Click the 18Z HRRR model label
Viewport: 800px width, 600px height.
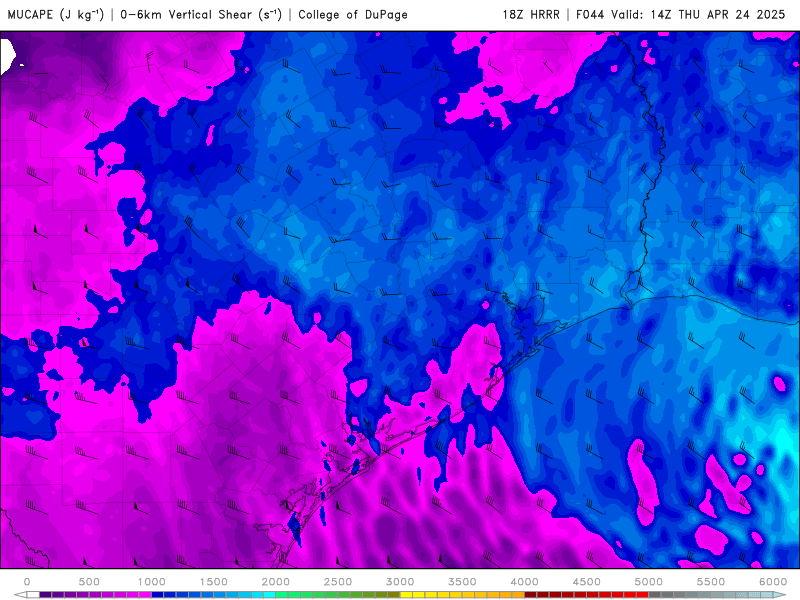pyautogui.click(x=531, y=14)
